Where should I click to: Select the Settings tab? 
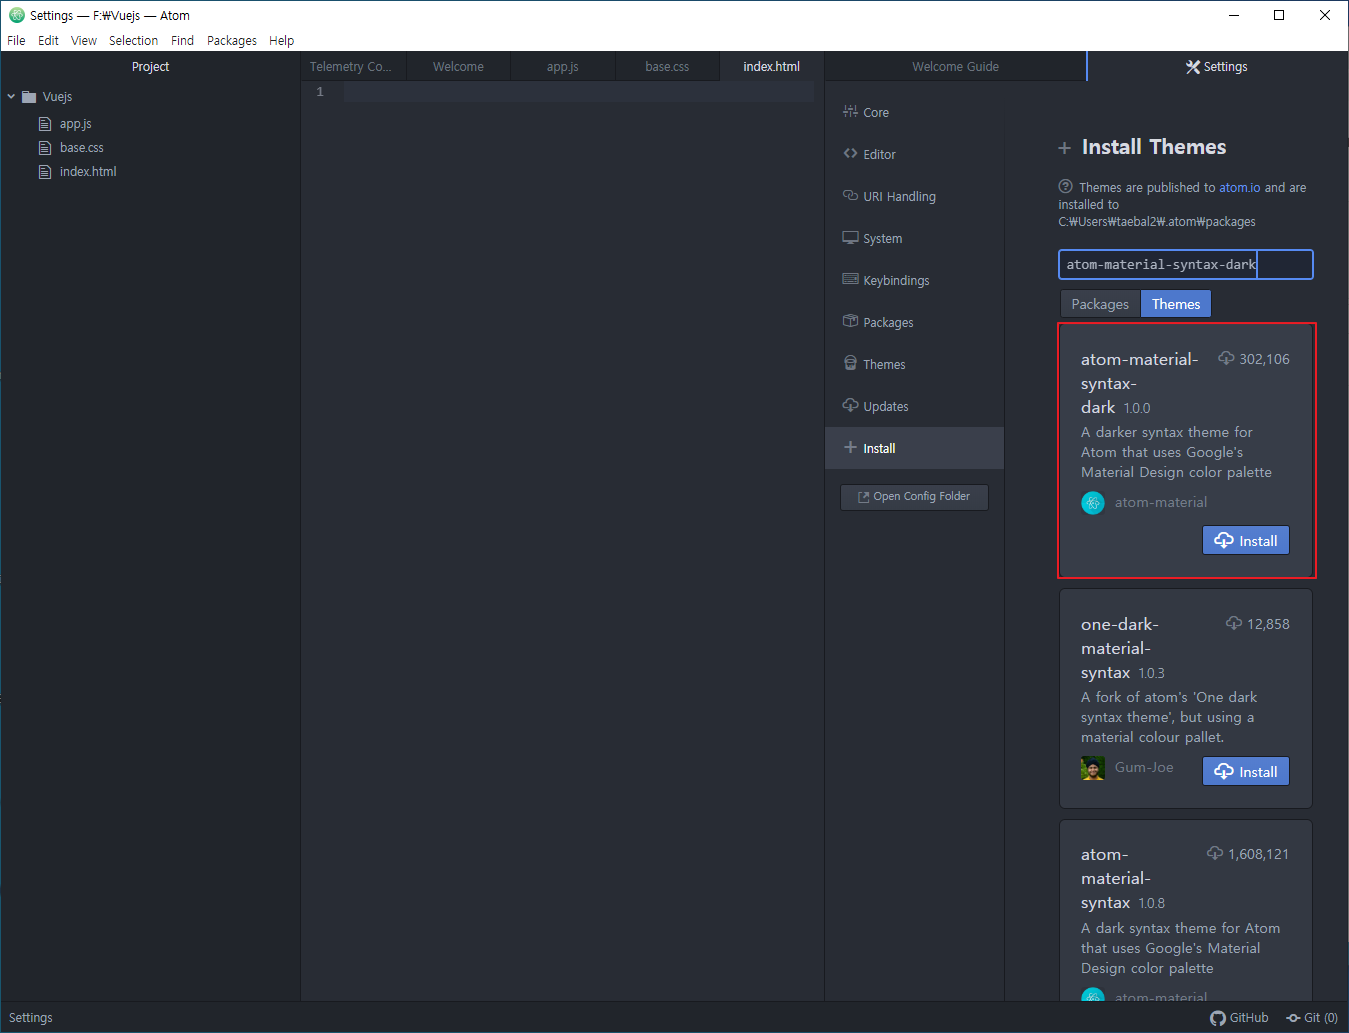coord(1217,67)
